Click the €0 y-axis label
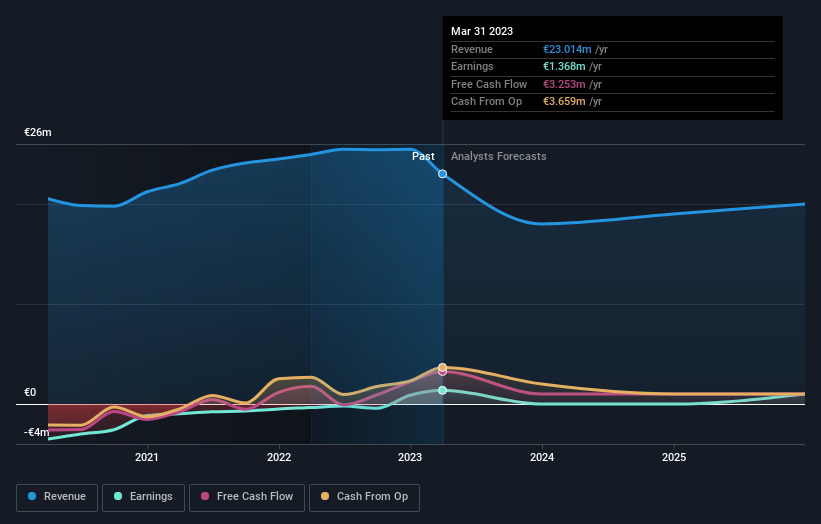Image resolution: width=821 pixels, height=524 pixels. pos(30,393)
